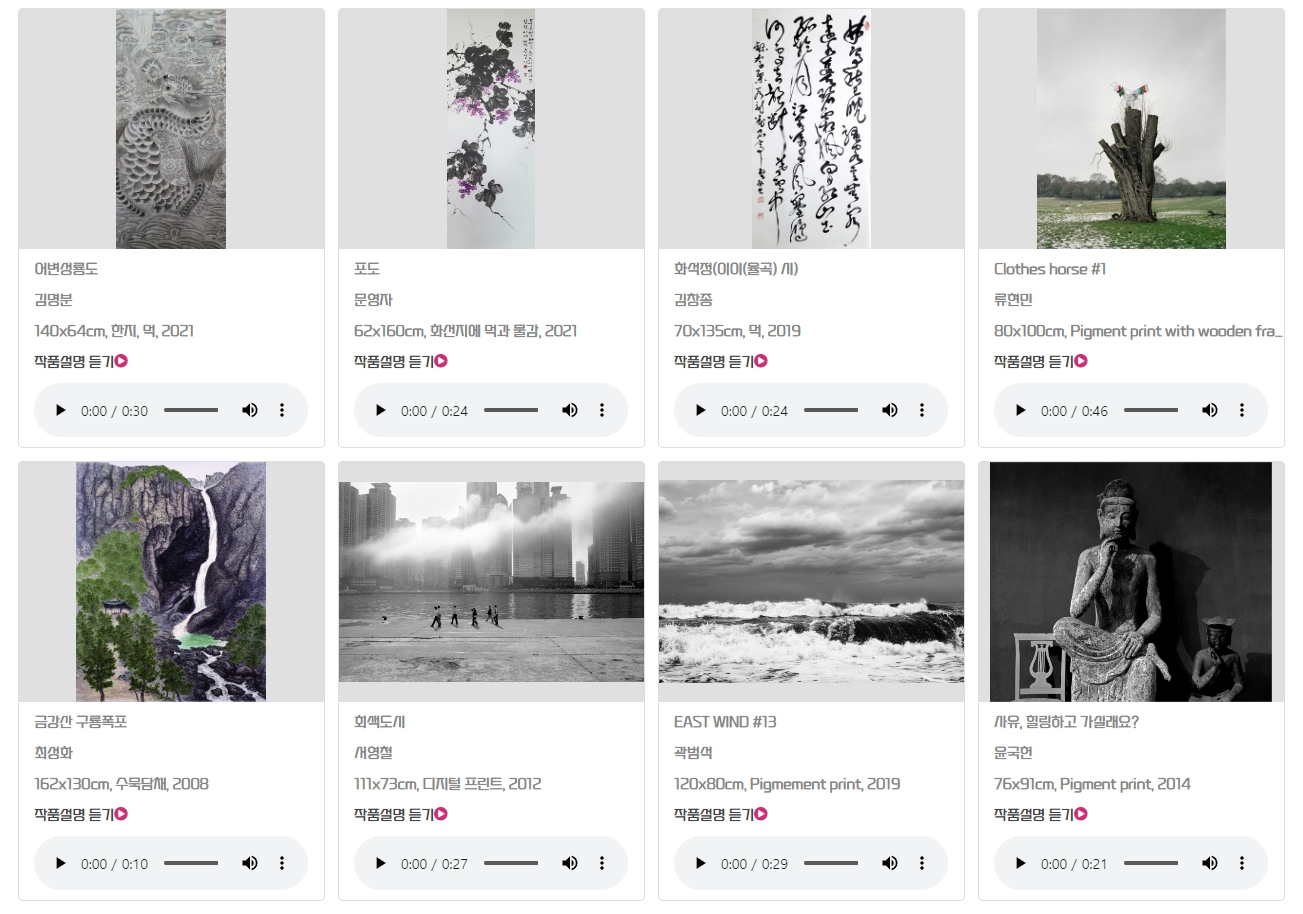Play audio for EAST WIND #13
Viewport: 1303px width, 914px height.
coord(701,864)
